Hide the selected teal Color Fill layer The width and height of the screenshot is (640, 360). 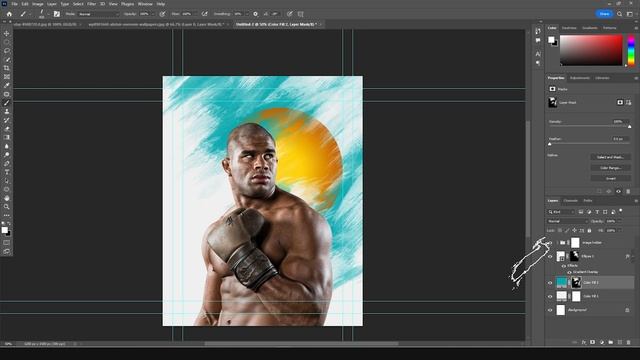550,282
